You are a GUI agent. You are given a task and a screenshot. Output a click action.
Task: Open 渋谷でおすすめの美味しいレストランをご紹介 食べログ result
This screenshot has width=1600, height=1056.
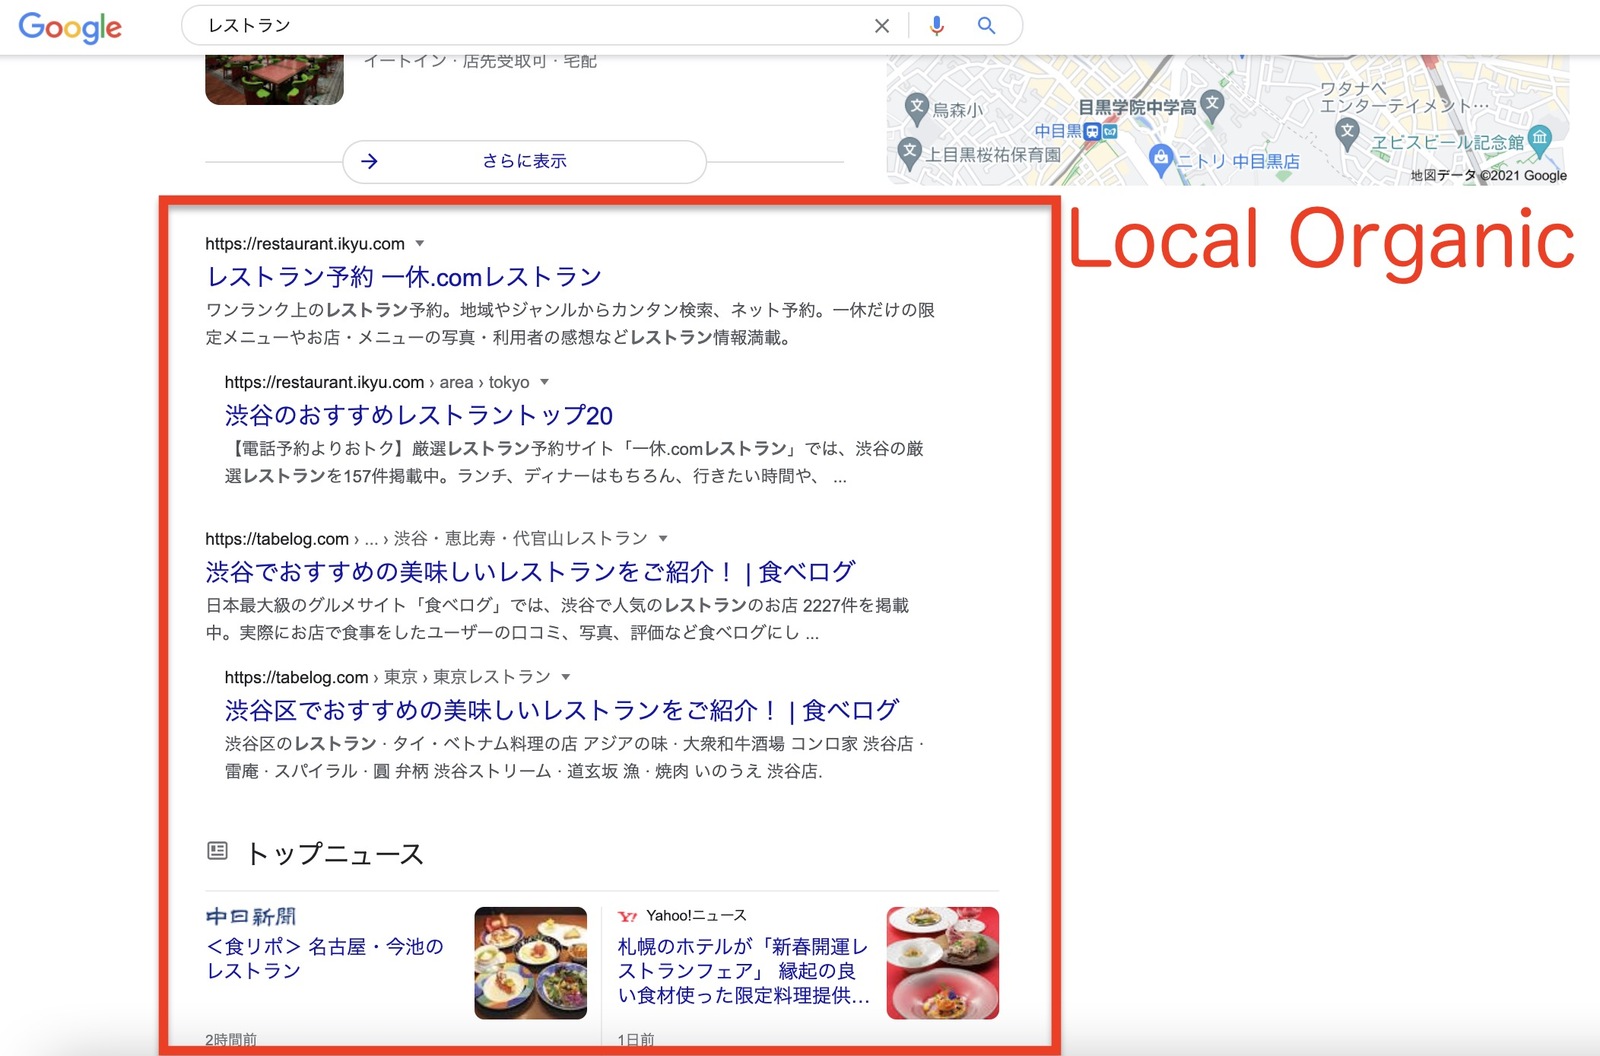coord(531,572)
